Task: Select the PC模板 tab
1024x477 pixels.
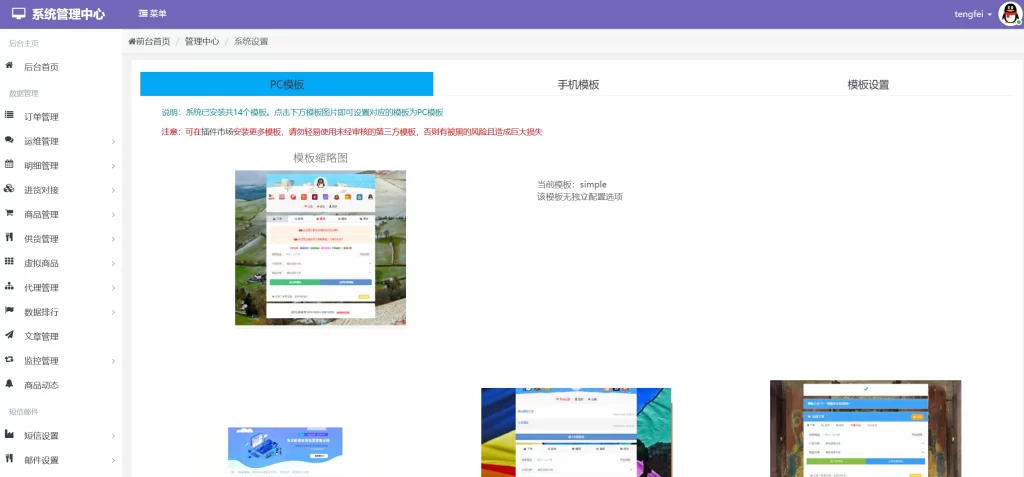Action: tap(287, 85)
